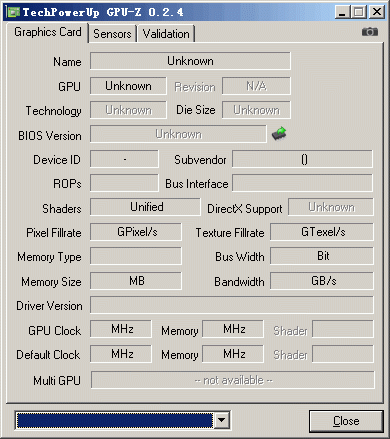Click the empty Bus Interface field
This screenshot has height=439, width=390.
pyautogui.click(x=302, y=183)
